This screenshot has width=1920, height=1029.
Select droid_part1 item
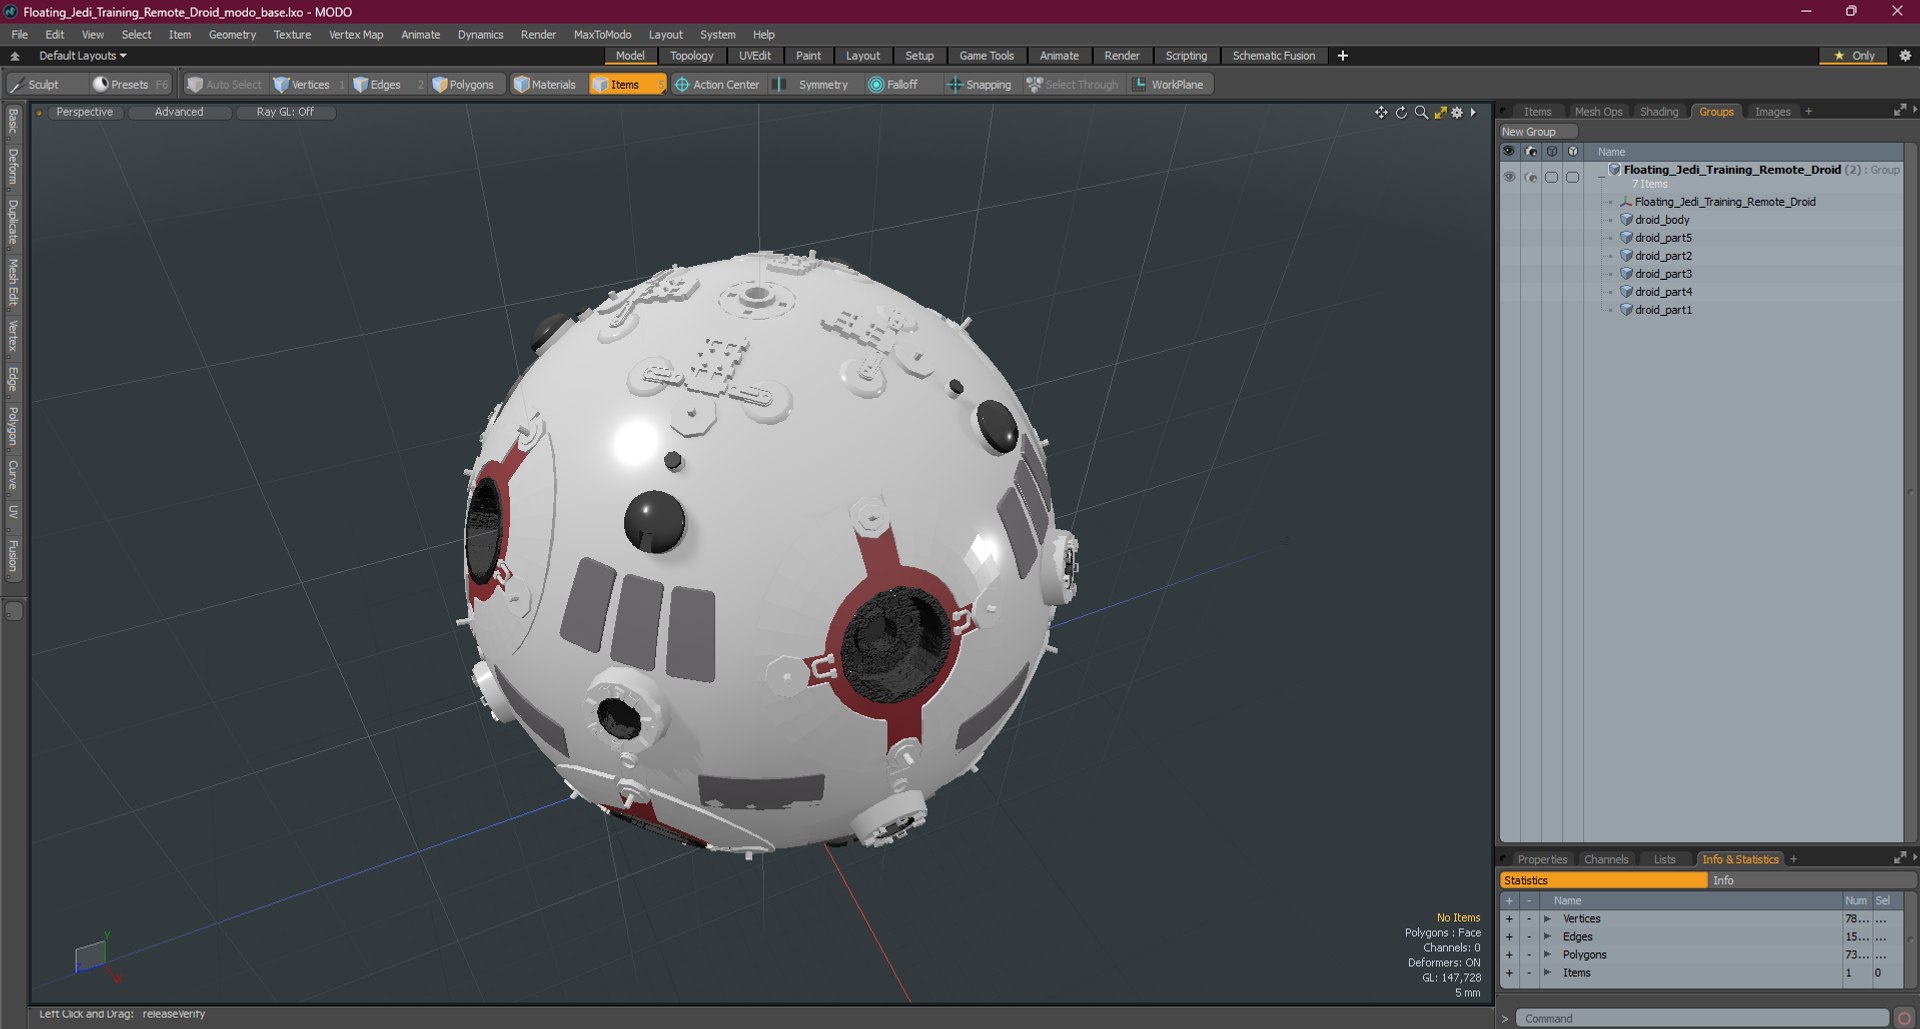[1663, 310]
